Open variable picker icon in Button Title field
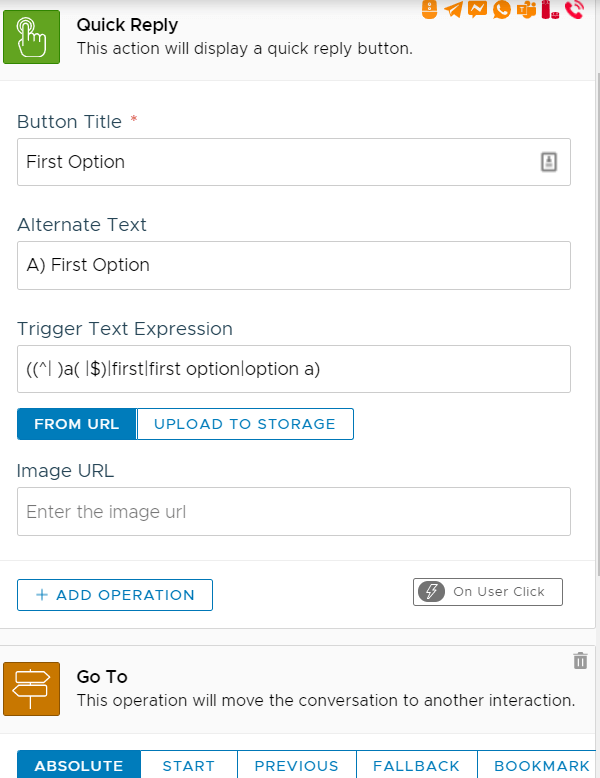This screenshot has width=600, height=778. [548, 162]
